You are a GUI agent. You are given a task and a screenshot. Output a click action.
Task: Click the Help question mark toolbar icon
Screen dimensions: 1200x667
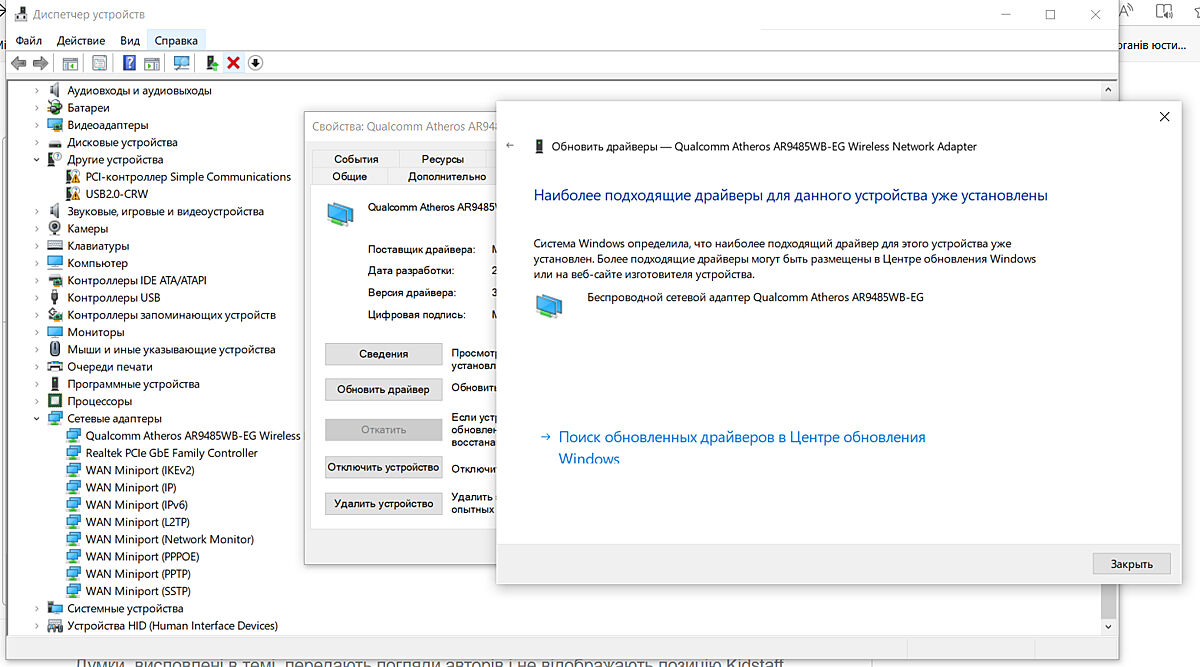point(129,63)
